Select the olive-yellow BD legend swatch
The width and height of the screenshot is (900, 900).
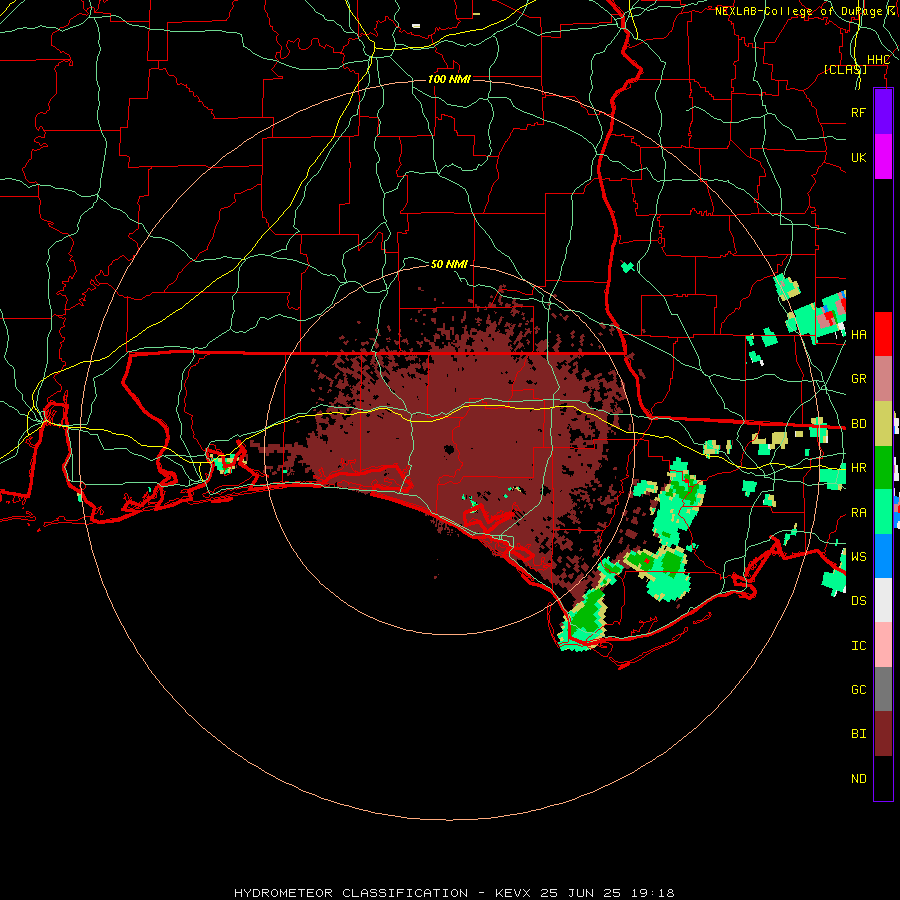(x=883, y=423)
